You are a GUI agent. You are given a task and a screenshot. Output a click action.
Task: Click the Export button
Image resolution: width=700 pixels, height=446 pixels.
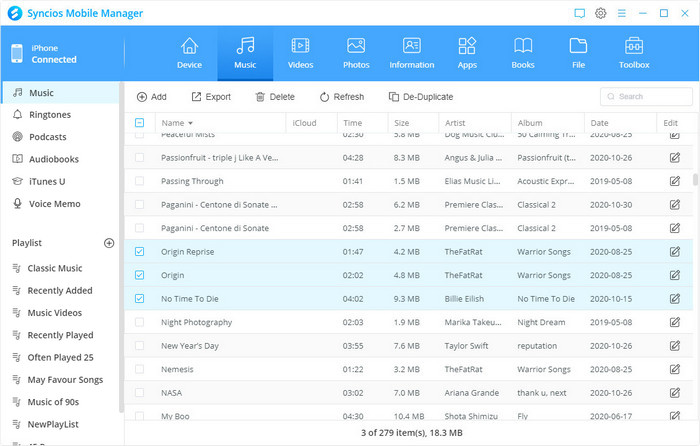click(x=210, y=97)
